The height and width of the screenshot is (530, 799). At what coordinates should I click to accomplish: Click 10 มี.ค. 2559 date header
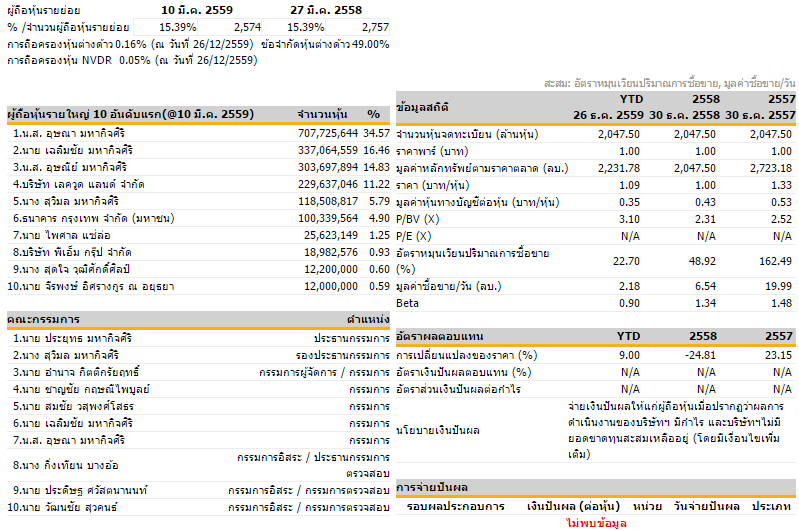pyautogui.click(x=197, y=10)
